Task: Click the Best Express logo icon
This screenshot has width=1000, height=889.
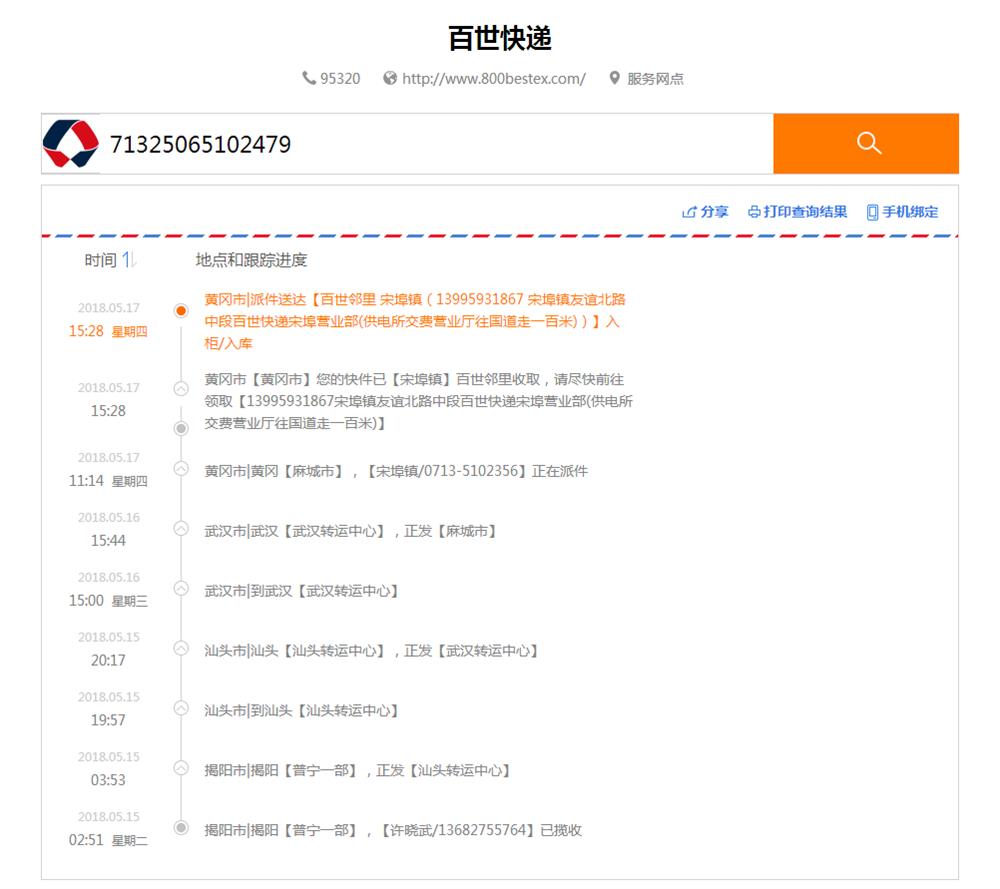Action: point(71,145)
